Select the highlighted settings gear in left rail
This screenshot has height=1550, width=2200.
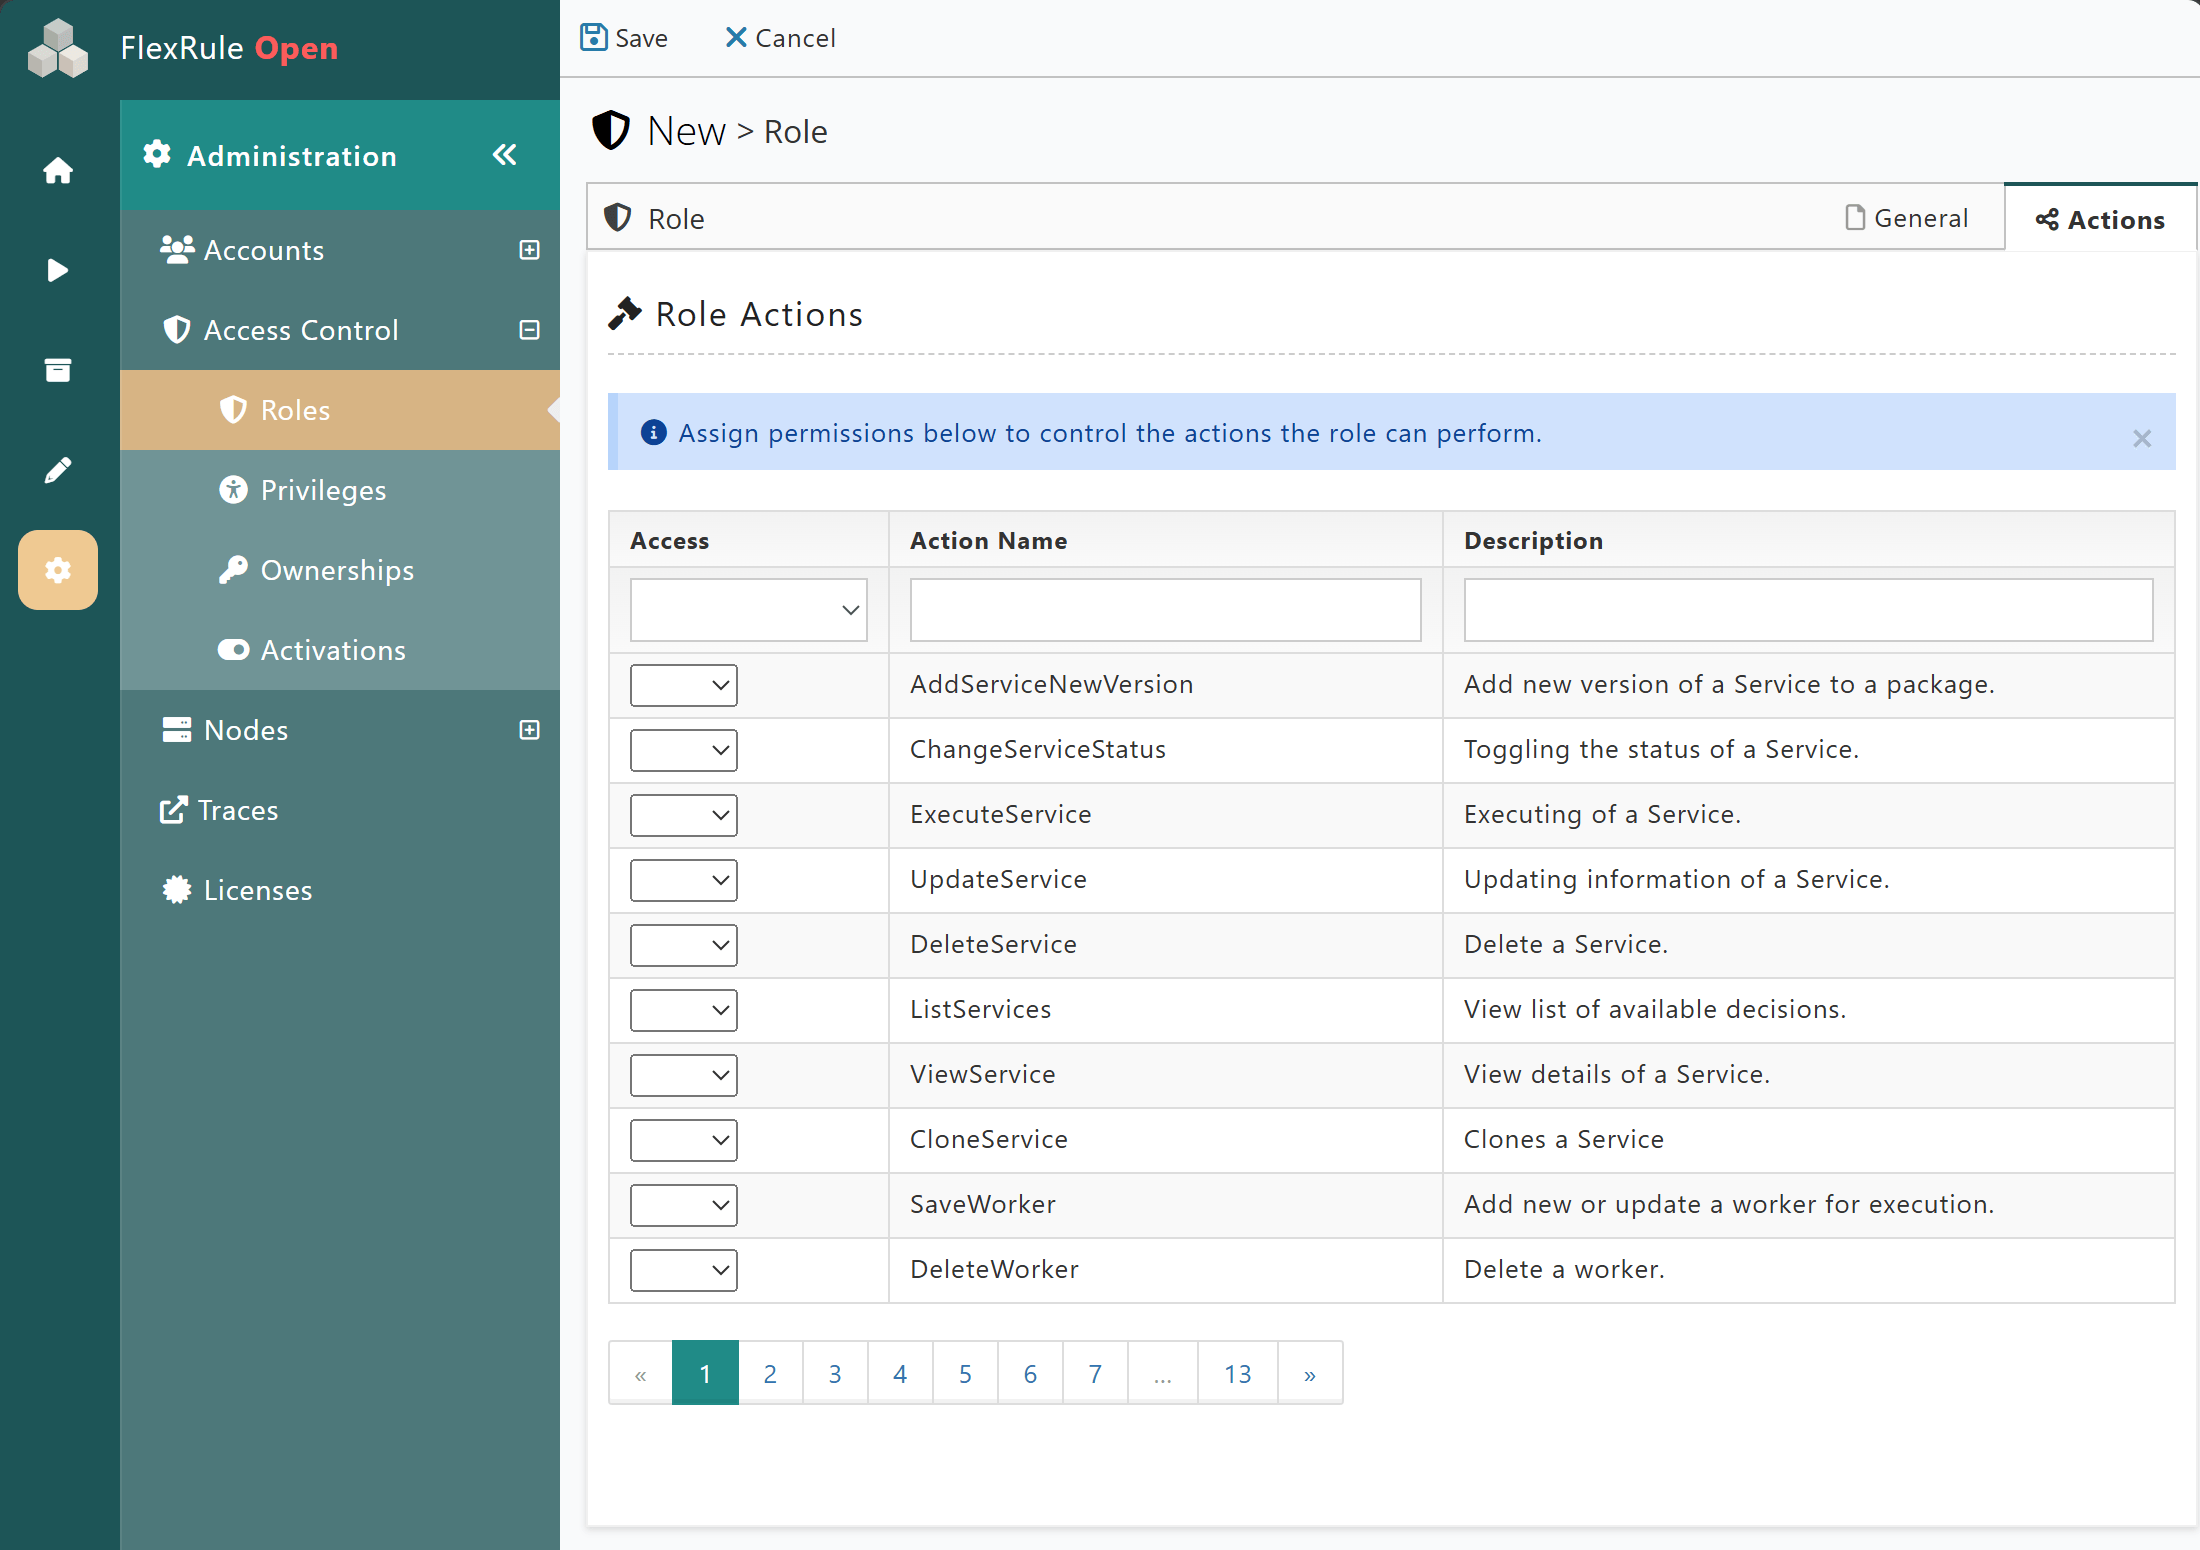coord(58,570)
